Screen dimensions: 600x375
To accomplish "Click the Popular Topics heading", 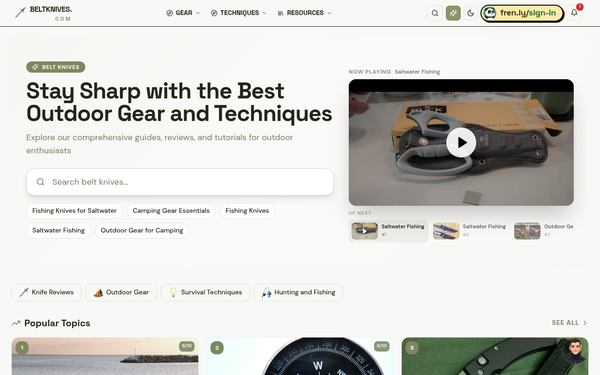I will (57, 323).
